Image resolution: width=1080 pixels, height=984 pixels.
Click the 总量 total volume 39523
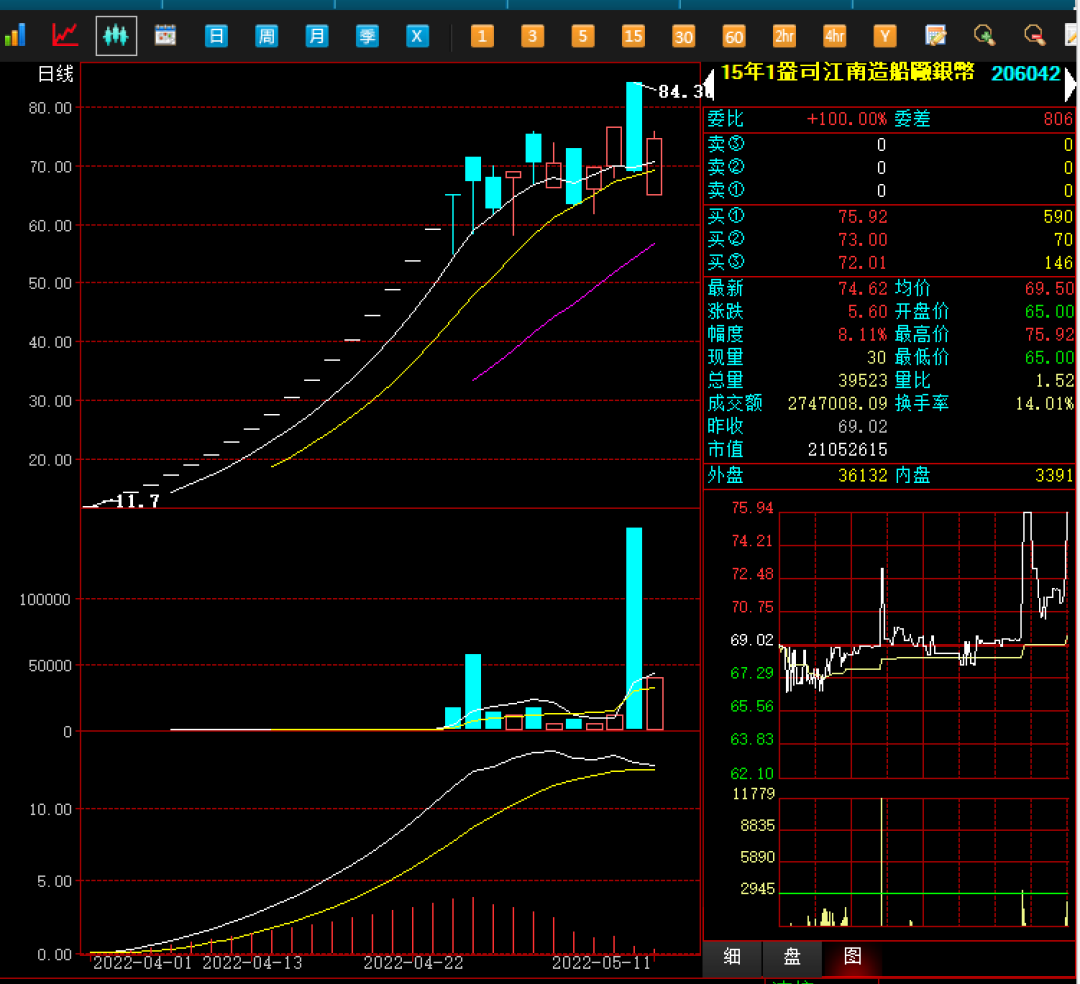[862, 381]
